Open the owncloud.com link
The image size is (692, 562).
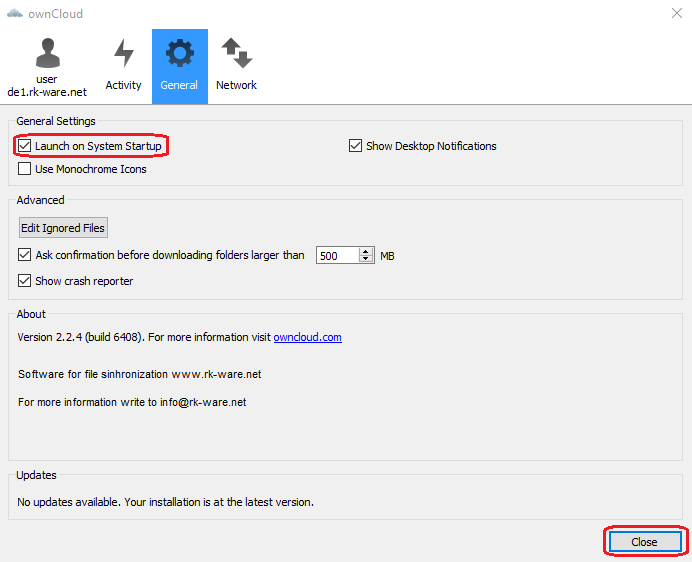pyautogui.click(x=308, y=337)
